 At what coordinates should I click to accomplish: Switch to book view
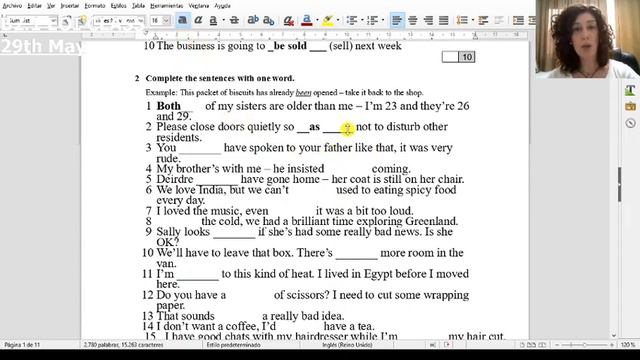[x=542, y=345]
